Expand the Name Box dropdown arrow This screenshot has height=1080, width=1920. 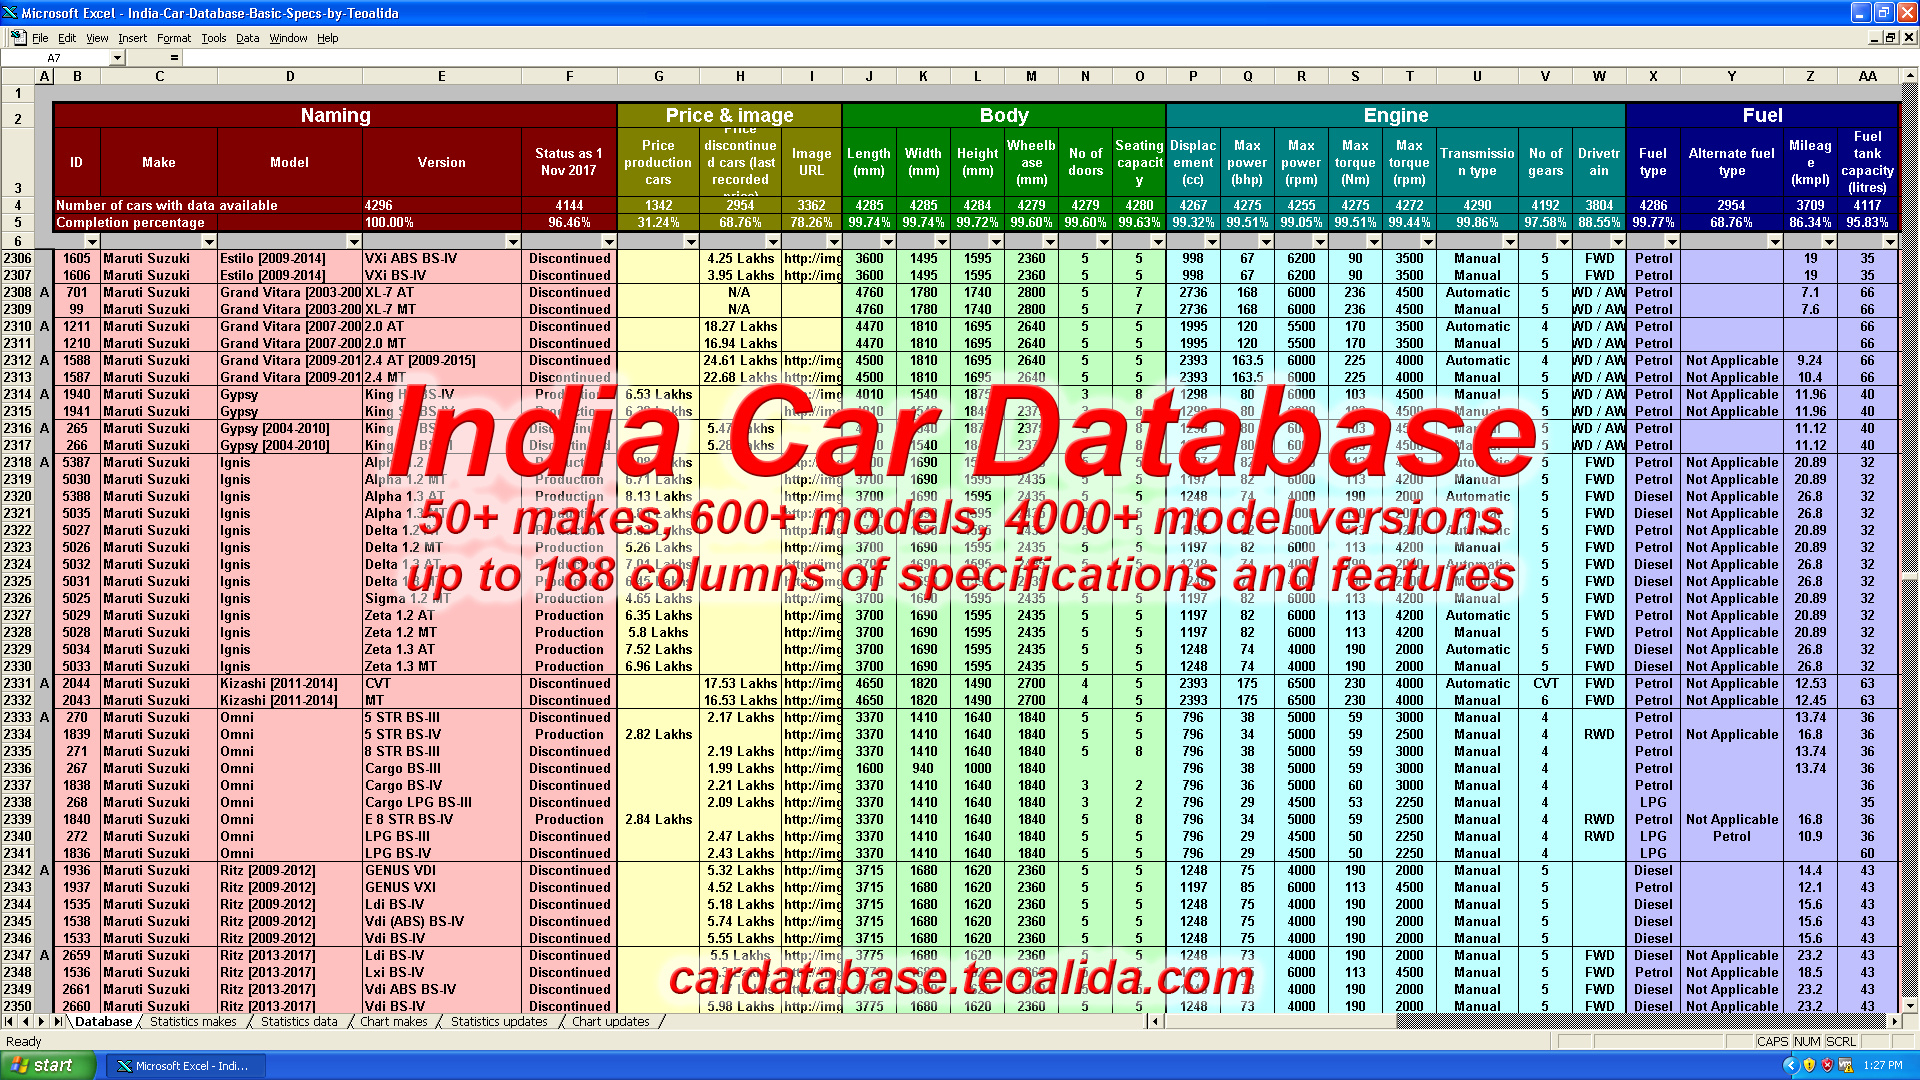point(117,58)
